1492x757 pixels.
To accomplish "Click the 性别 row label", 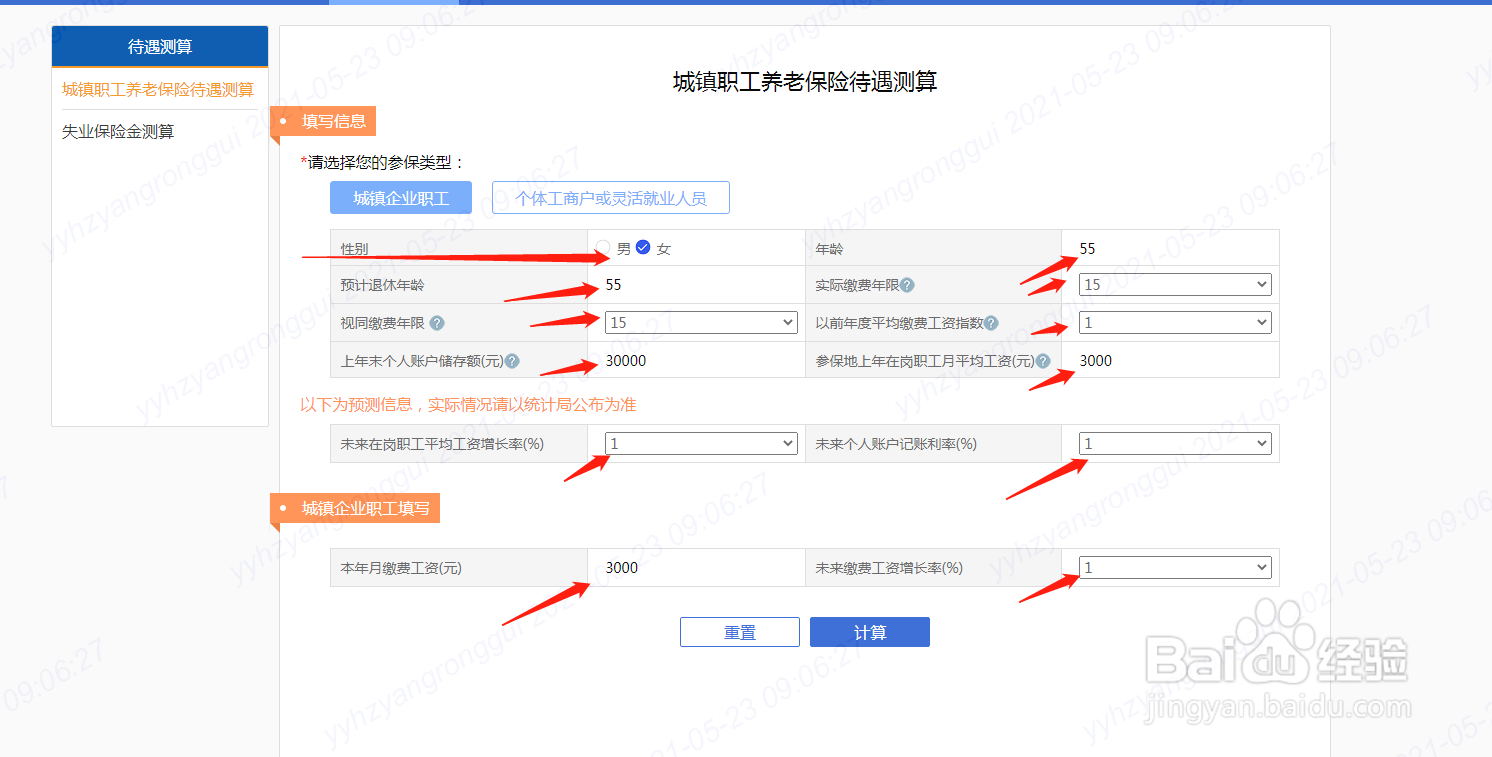I will point(354,248).
